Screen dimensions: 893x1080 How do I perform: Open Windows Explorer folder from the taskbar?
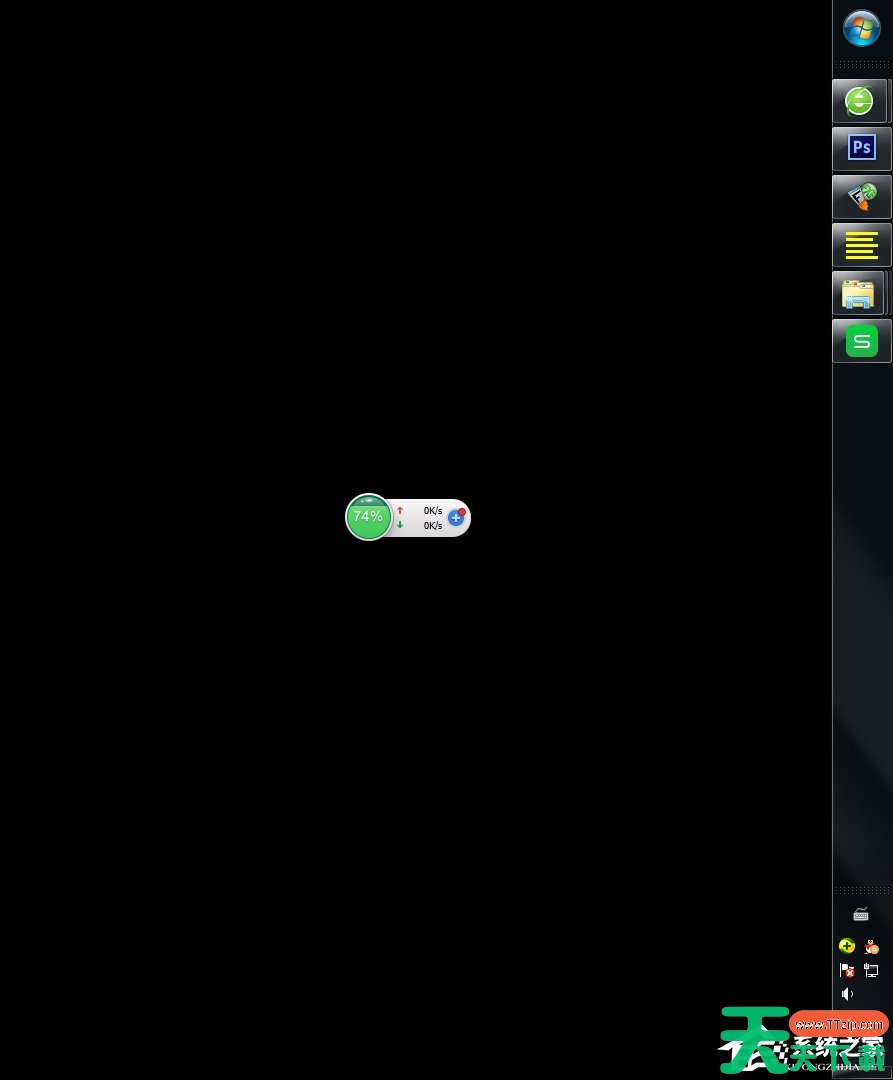(858, 293)
